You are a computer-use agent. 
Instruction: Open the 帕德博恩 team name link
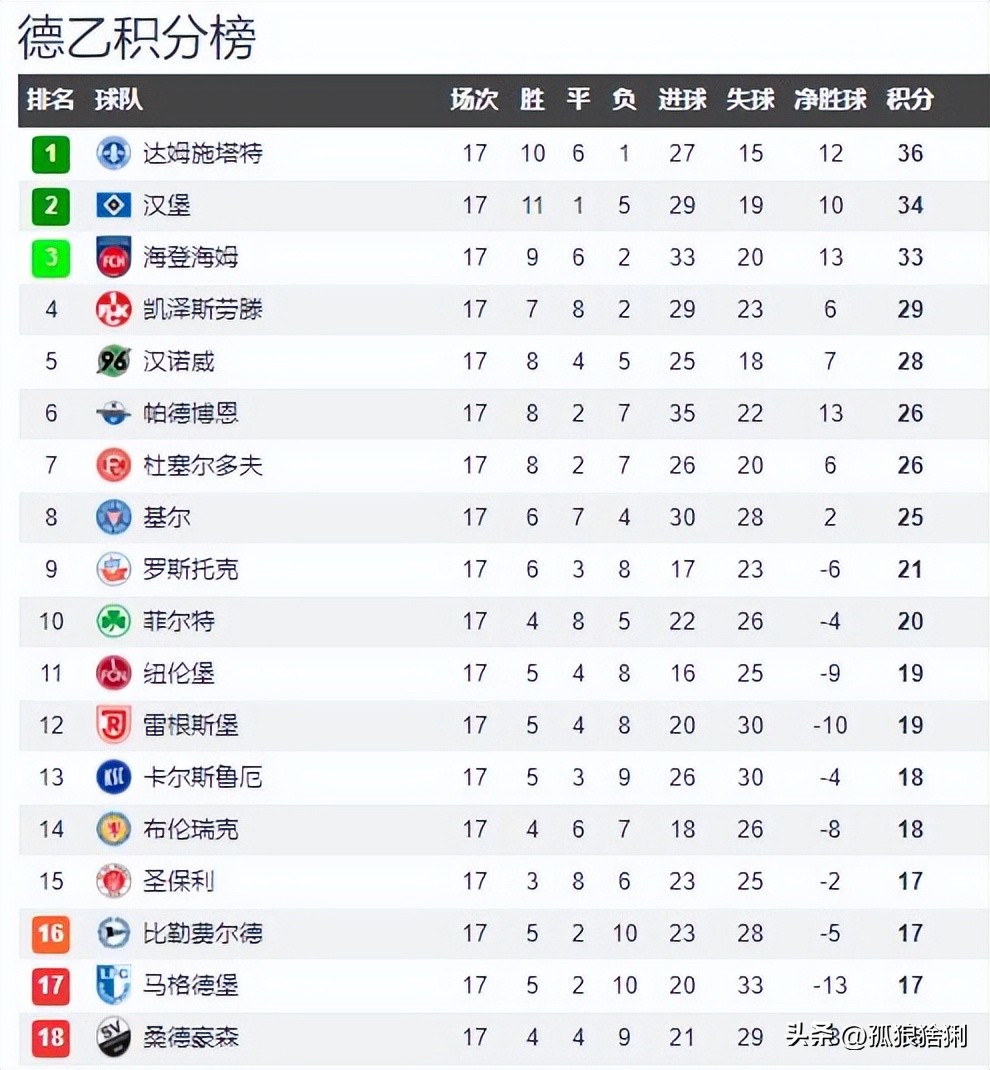tap(190, 413)
